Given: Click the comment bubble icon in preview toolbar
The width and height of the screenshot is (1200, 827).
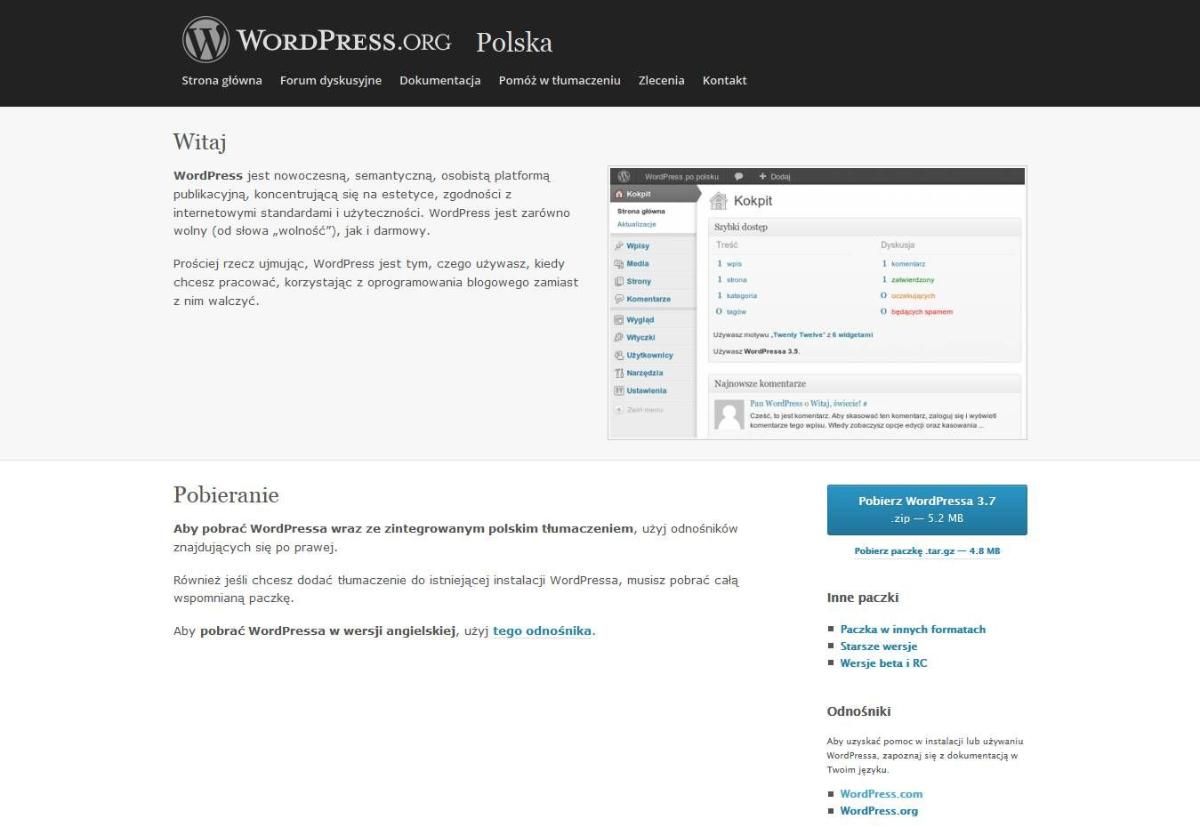Looking at the screenshot, I should 739,176.
